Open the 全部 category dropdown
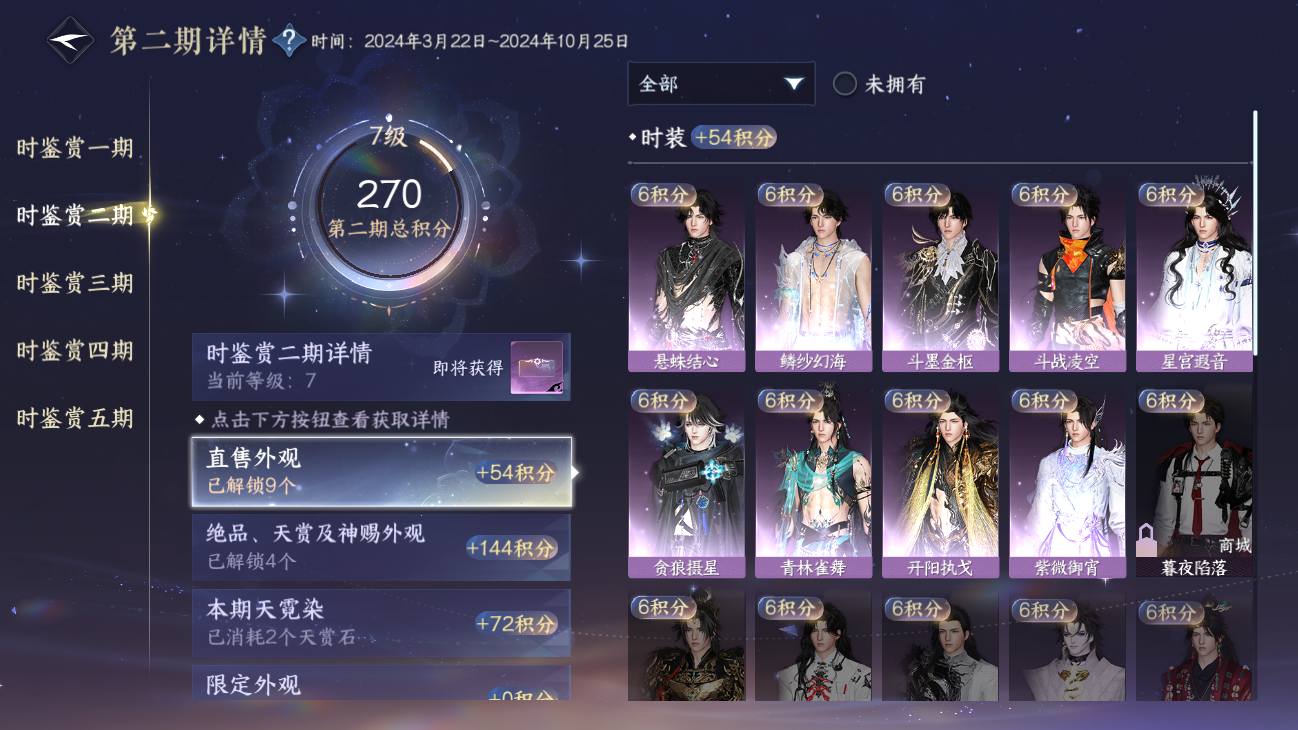Screen dimensions: 1298x730 721,84
